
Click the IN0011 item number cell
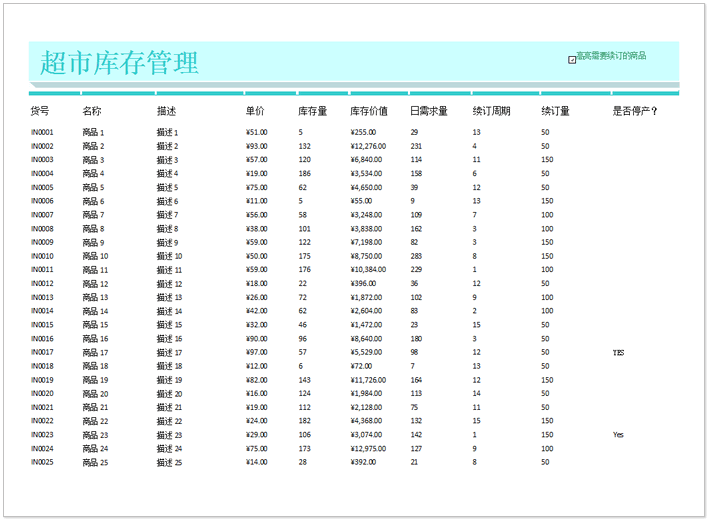42,270
